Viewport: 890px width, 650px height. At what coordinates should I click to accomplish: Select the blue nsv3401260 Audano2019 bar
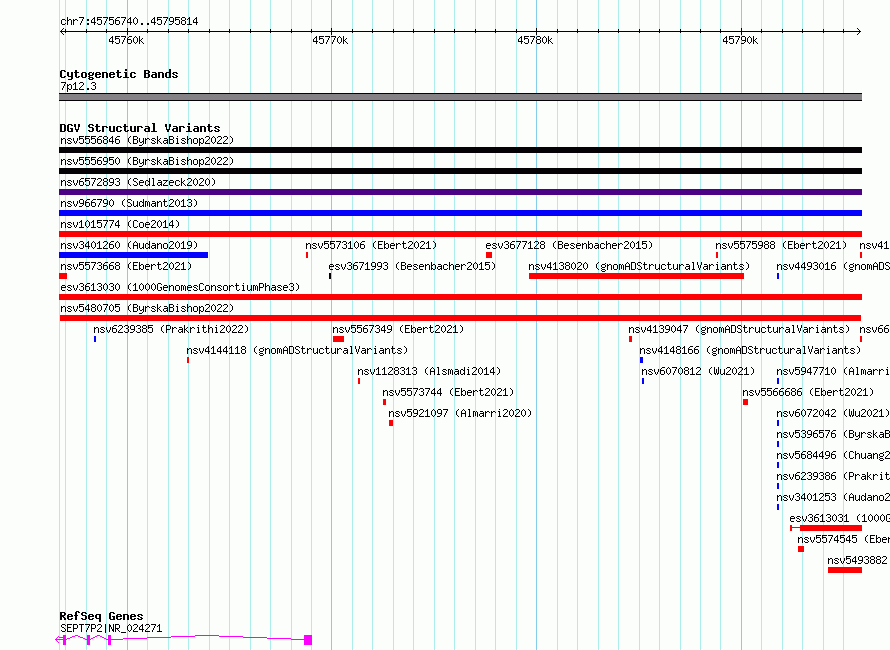coord(133,255)
